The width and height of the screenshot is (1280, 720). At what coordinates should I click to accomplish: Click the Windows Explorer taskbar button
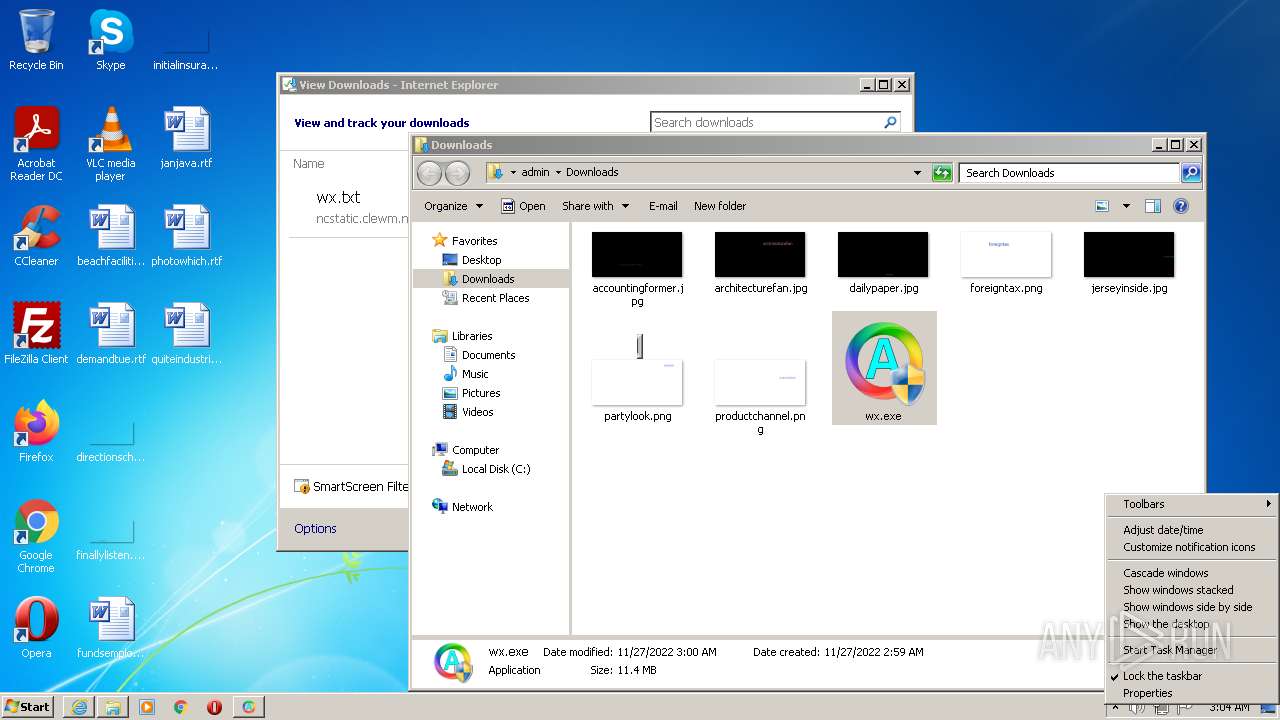[113, 707]
